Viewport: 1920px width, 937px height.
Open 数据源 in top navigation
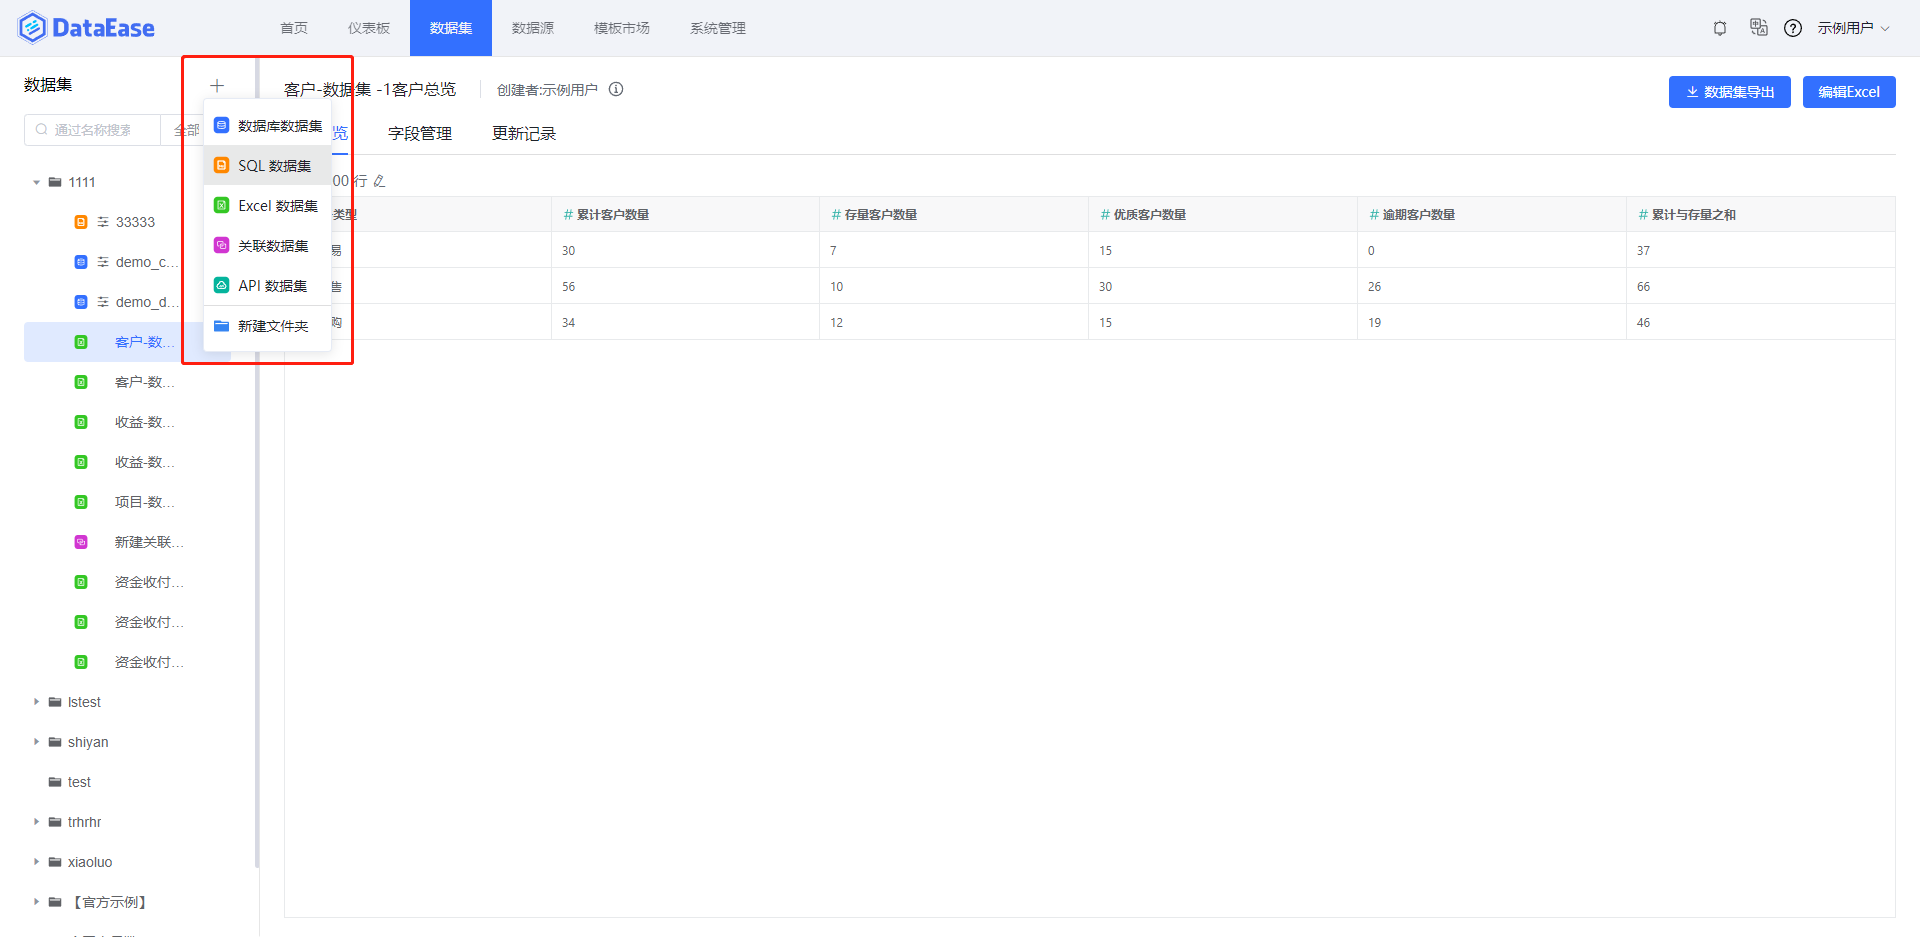[x=533, y=28]
